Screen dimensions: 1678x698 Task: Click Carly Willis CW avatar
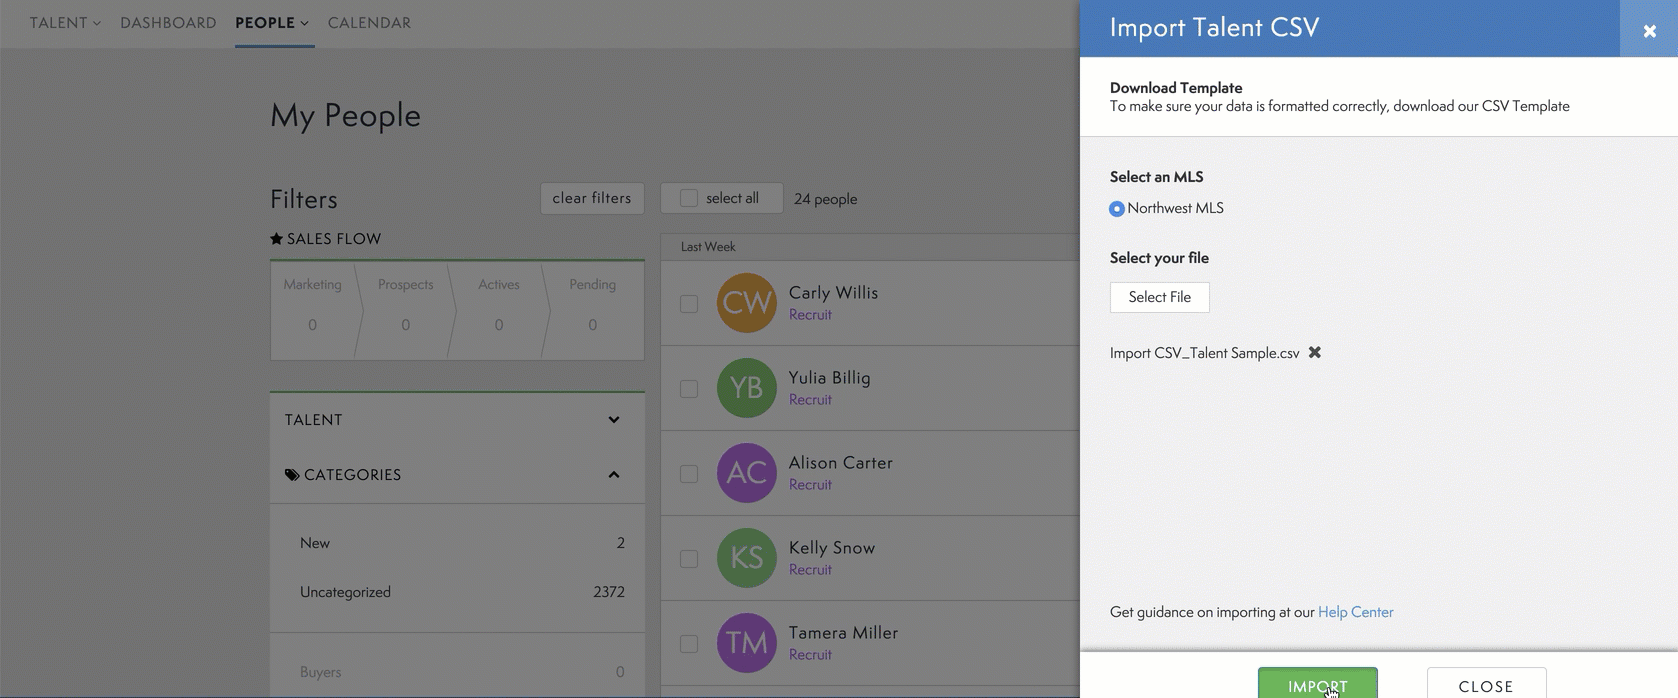[x=746, y=303]
